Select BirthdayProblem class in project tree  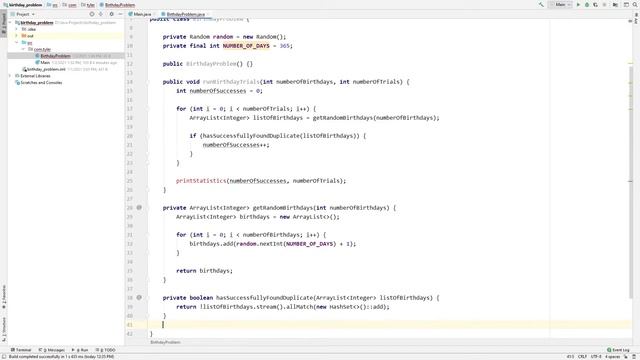point(55,56)
